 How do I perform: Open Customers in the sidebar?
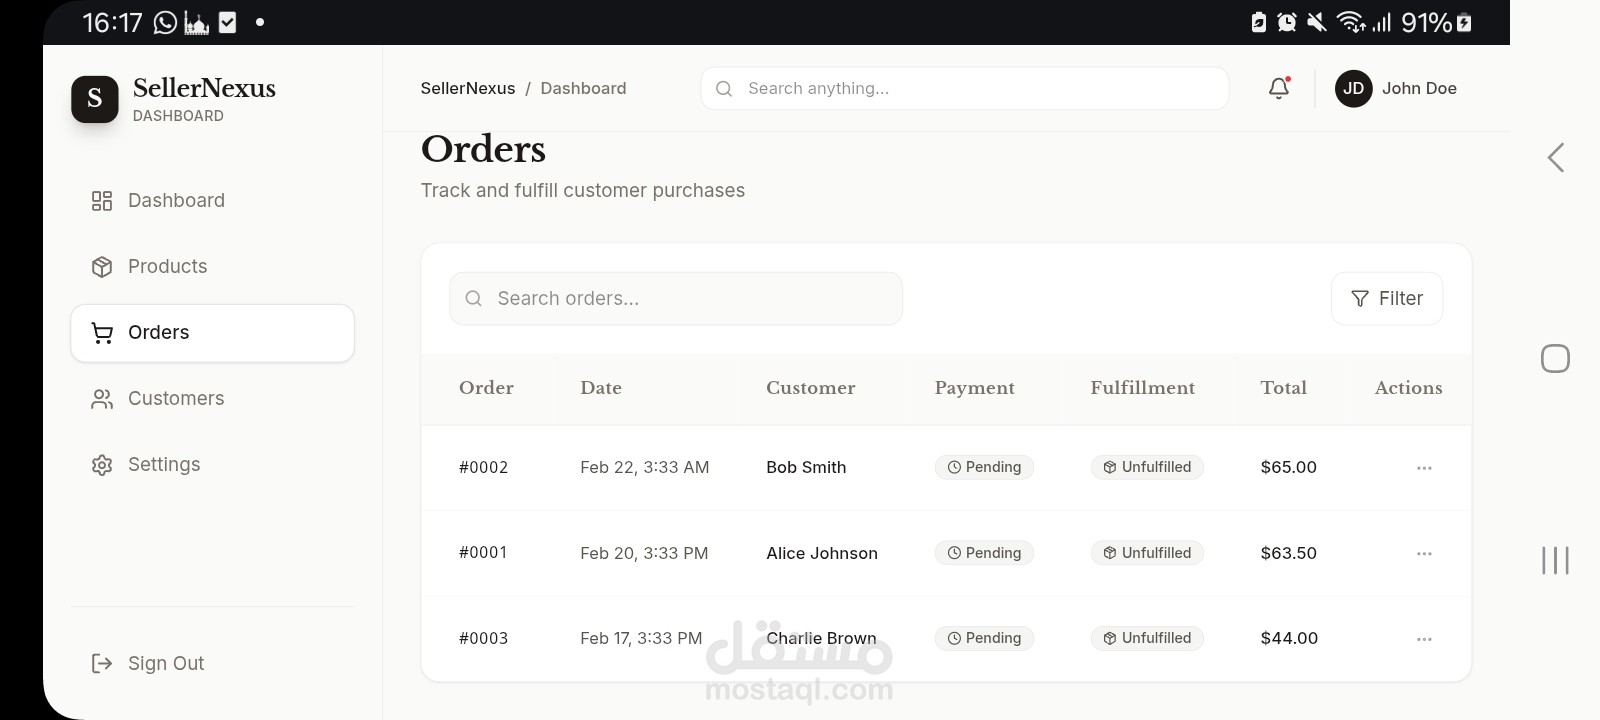point(212,399)
